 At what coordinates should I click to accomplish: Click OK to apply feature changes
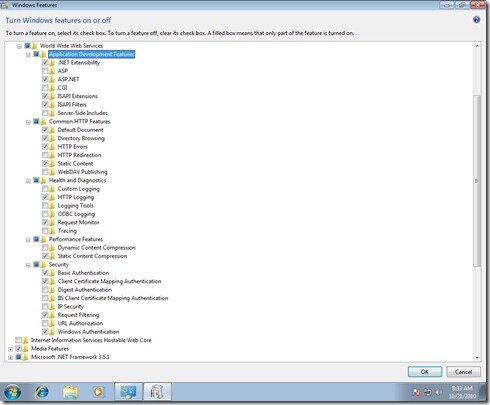(425, 372)
